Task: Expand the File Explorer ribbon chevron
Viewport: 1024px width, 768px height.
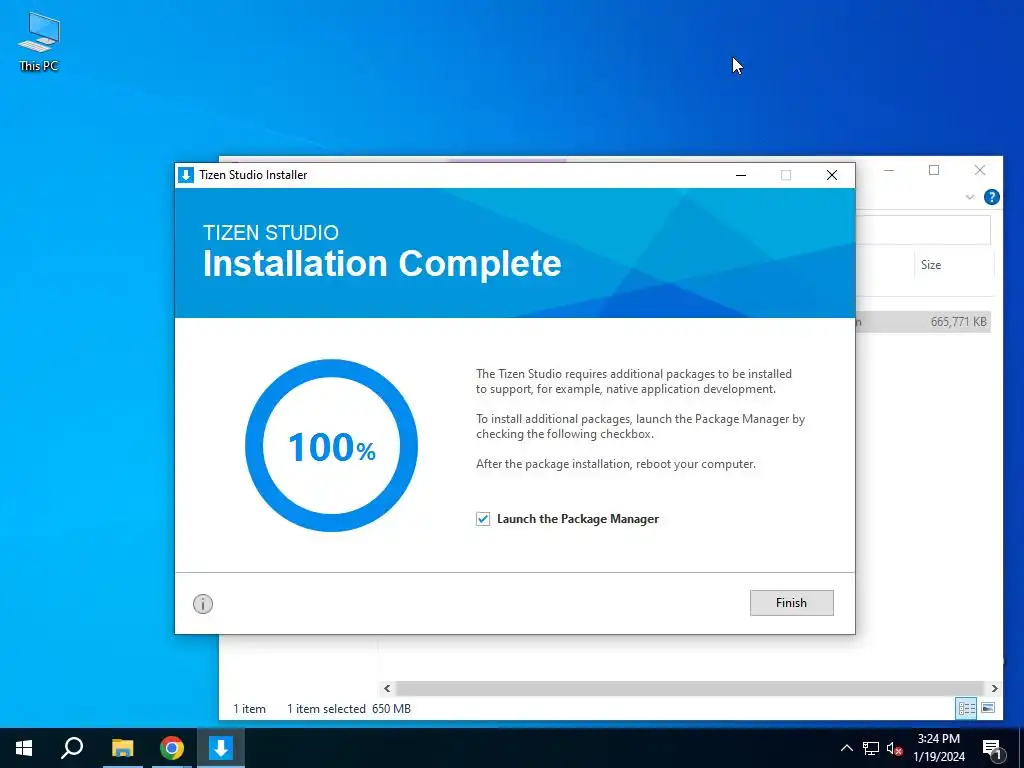Action: click(x=970, y=197)
